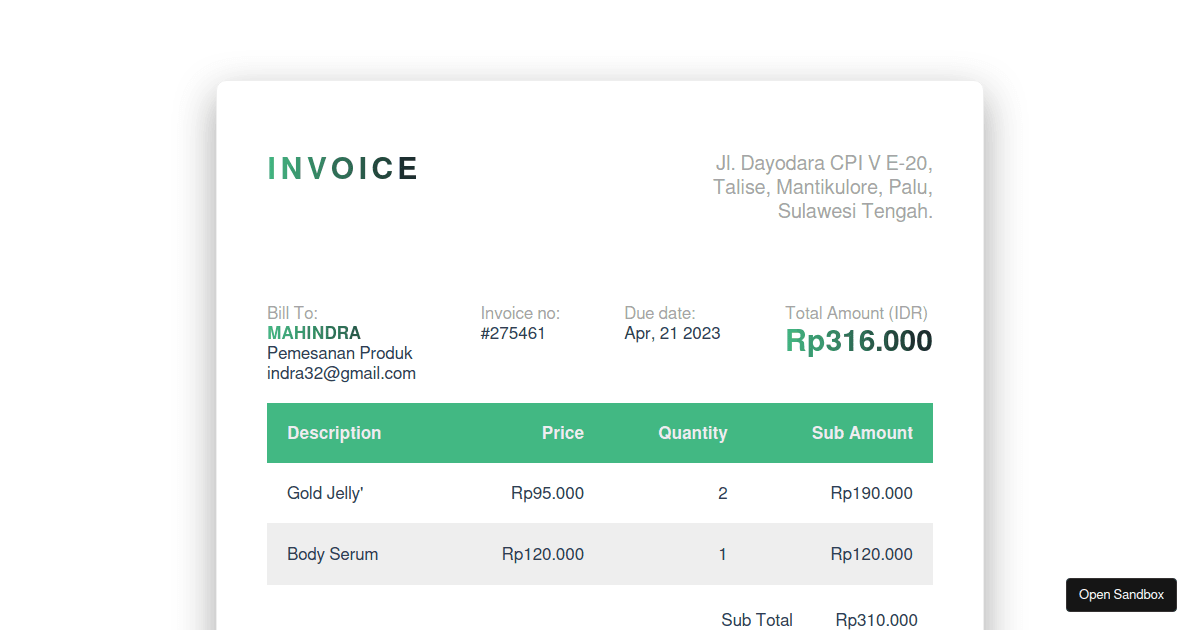This screenshot has height=630, width=1200.
Task: Click the Quantity column header
Action: click(x=693, y=433)
